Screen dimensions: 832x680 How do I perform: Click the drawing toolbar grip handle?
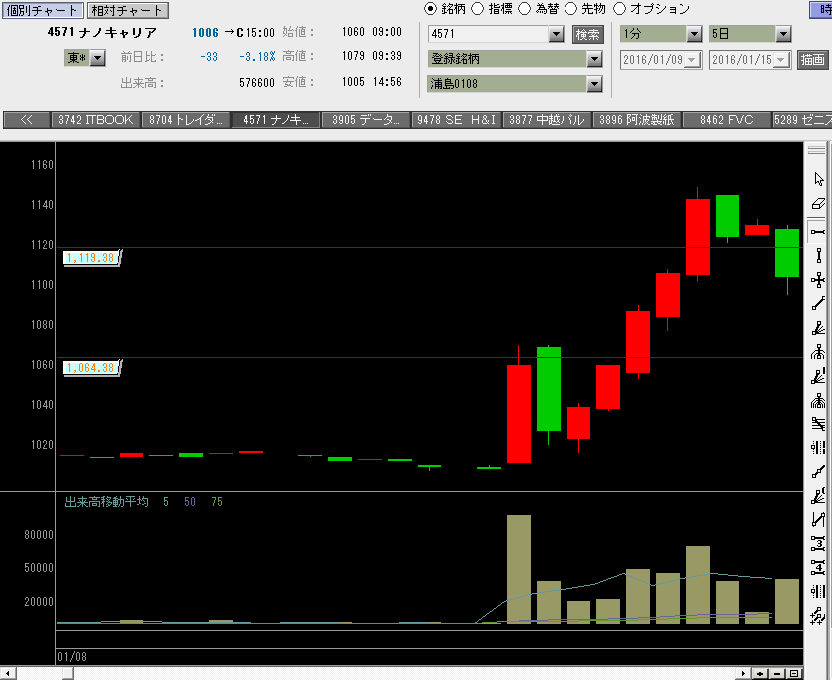pyautogui.click(x=817, y=150)
